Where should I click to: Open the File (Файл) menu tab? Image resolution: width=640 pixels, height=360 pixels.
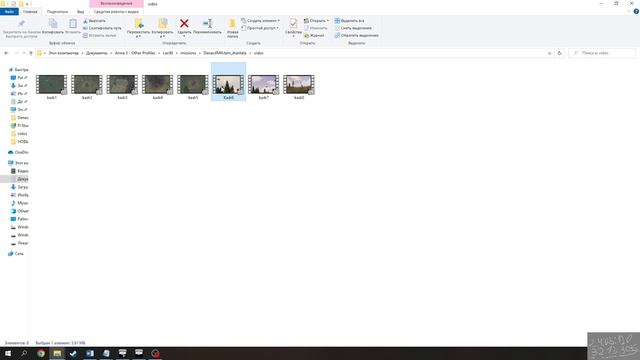[9, 12]
